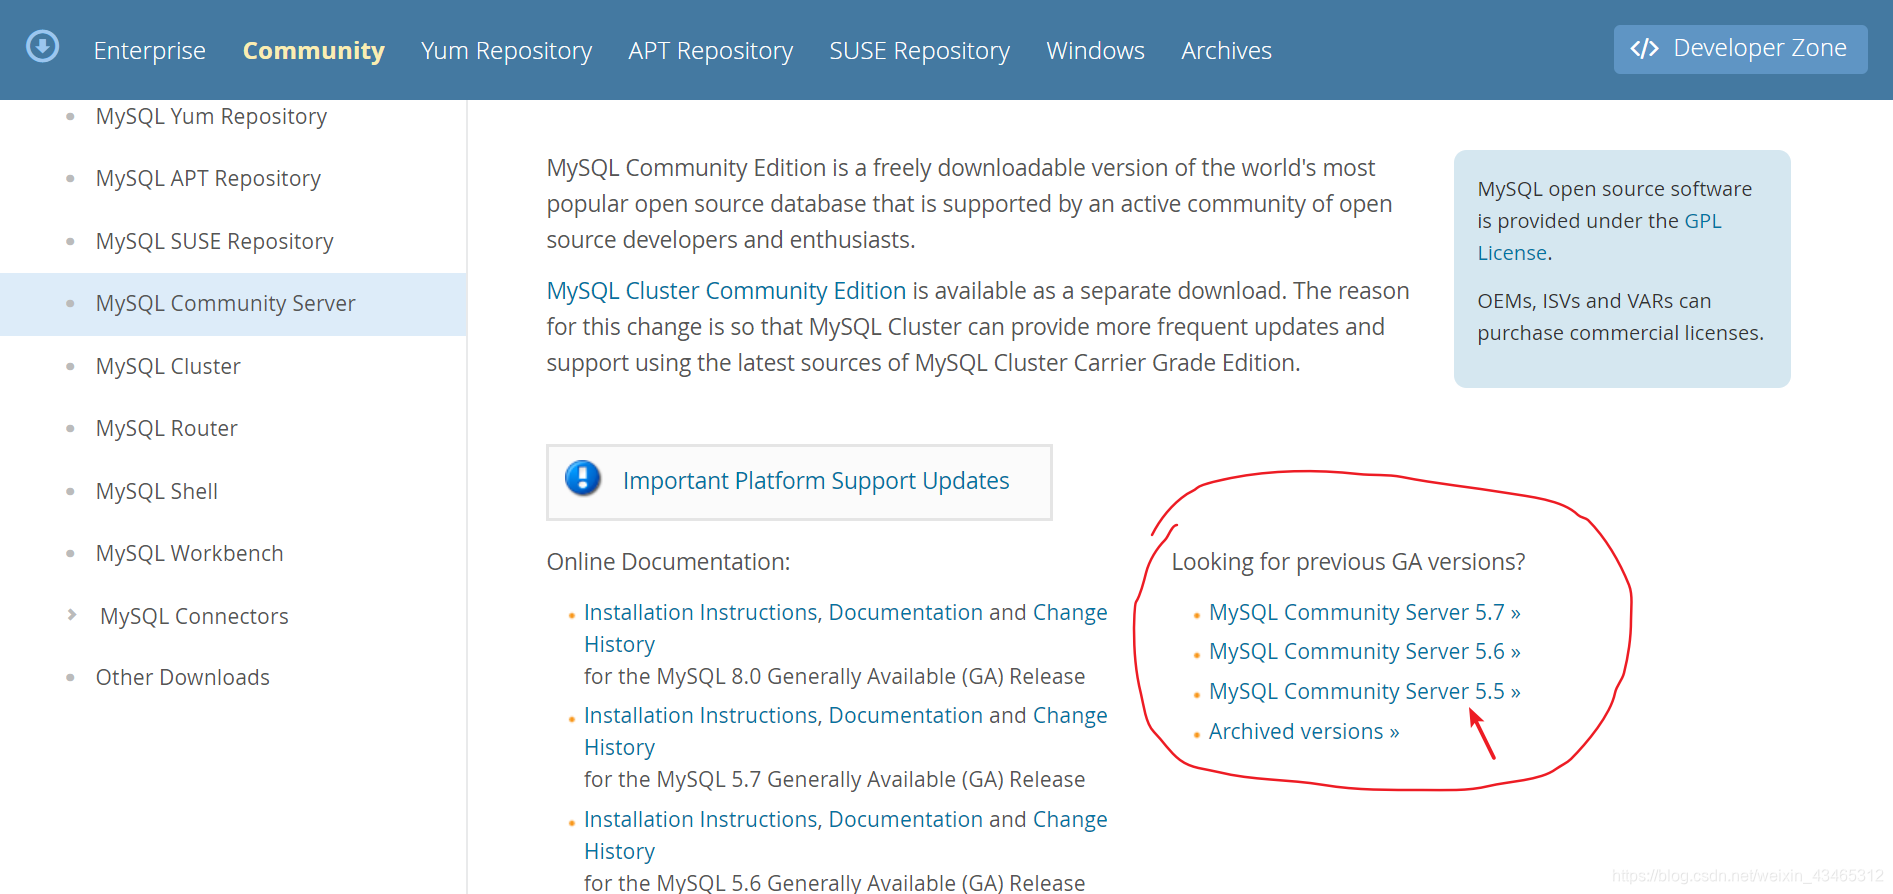The image size is (1893, 894).
Task: Select MySQL Community Server in sidebar
Action: tap(233, 304)
